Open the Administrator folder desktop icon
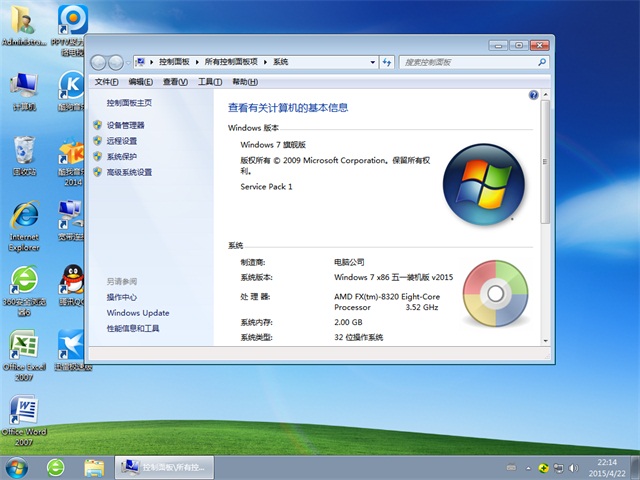640x480 pixels. [x=24, y=27]
